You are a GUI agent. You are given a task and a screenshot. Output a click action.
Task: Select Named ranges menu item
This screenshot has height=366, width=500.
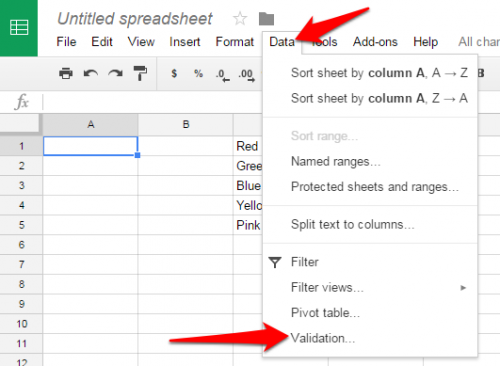[370, 162]
